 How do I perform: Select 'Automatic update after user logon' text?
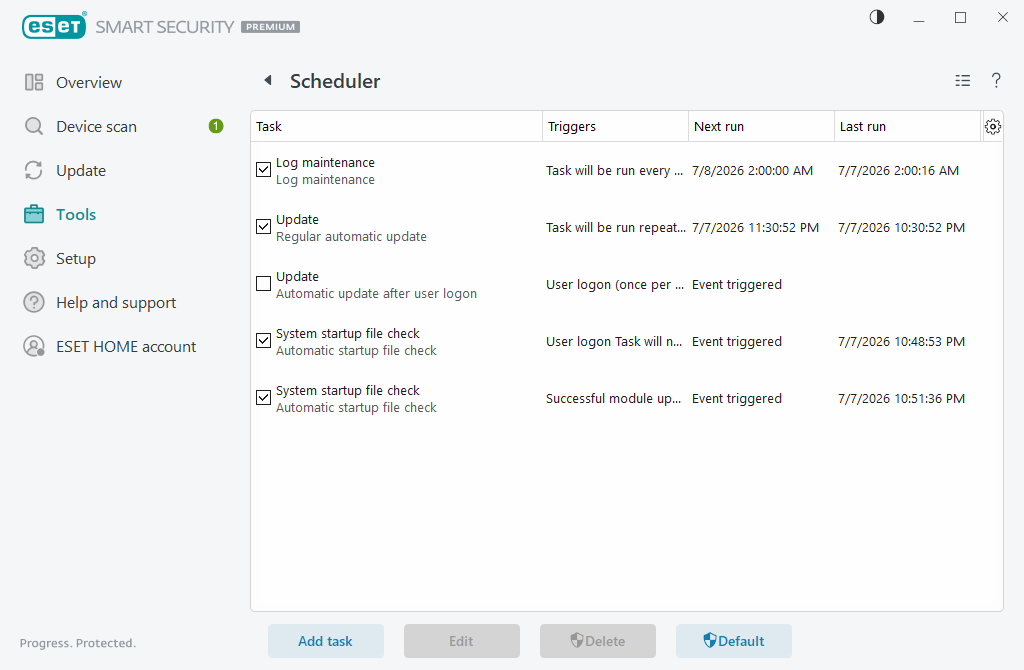pos(376,294)
